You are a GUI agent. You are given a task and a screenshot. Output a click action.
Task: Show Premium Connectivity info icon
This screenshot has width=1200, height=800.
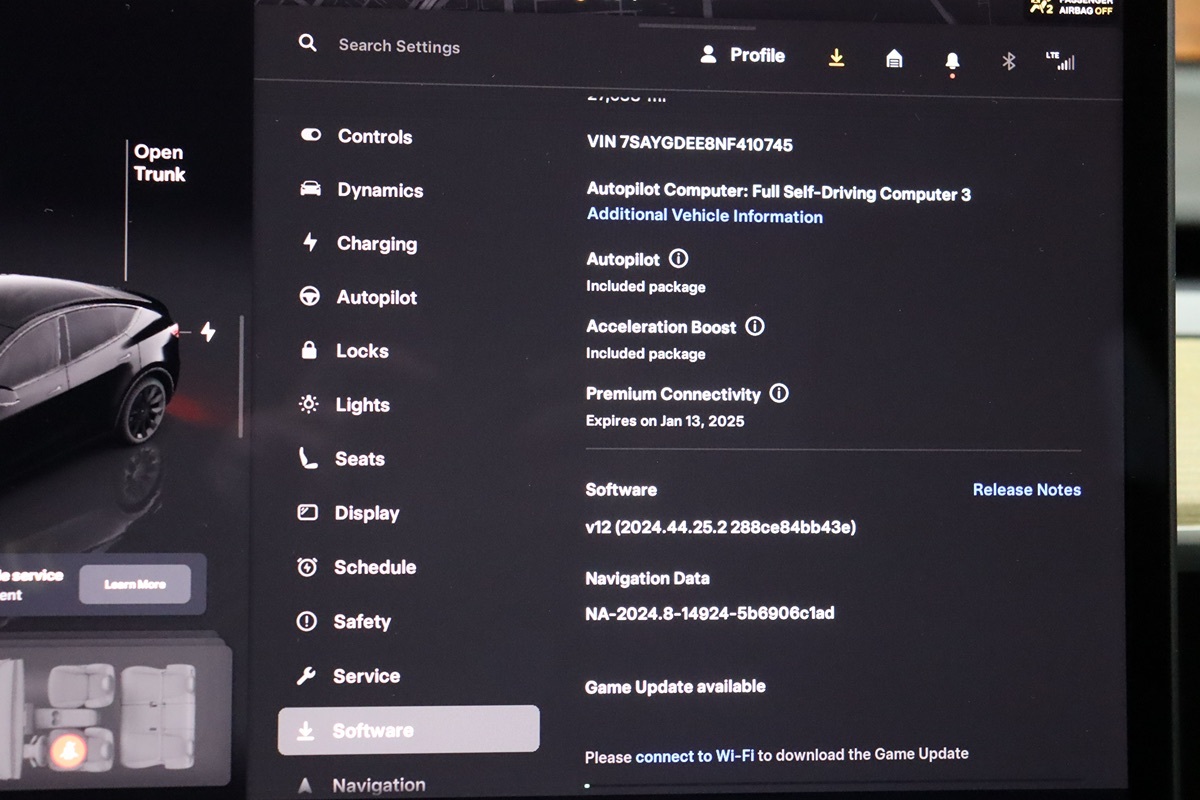tap(779, 393)
